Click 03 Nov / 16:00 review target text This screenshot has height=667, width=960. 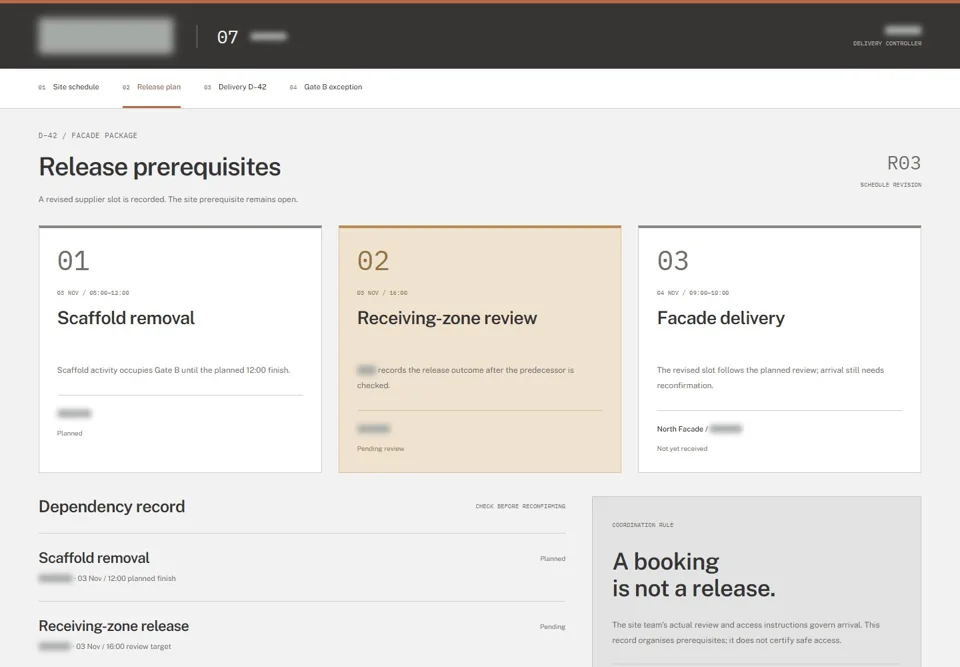click(124, 646)
